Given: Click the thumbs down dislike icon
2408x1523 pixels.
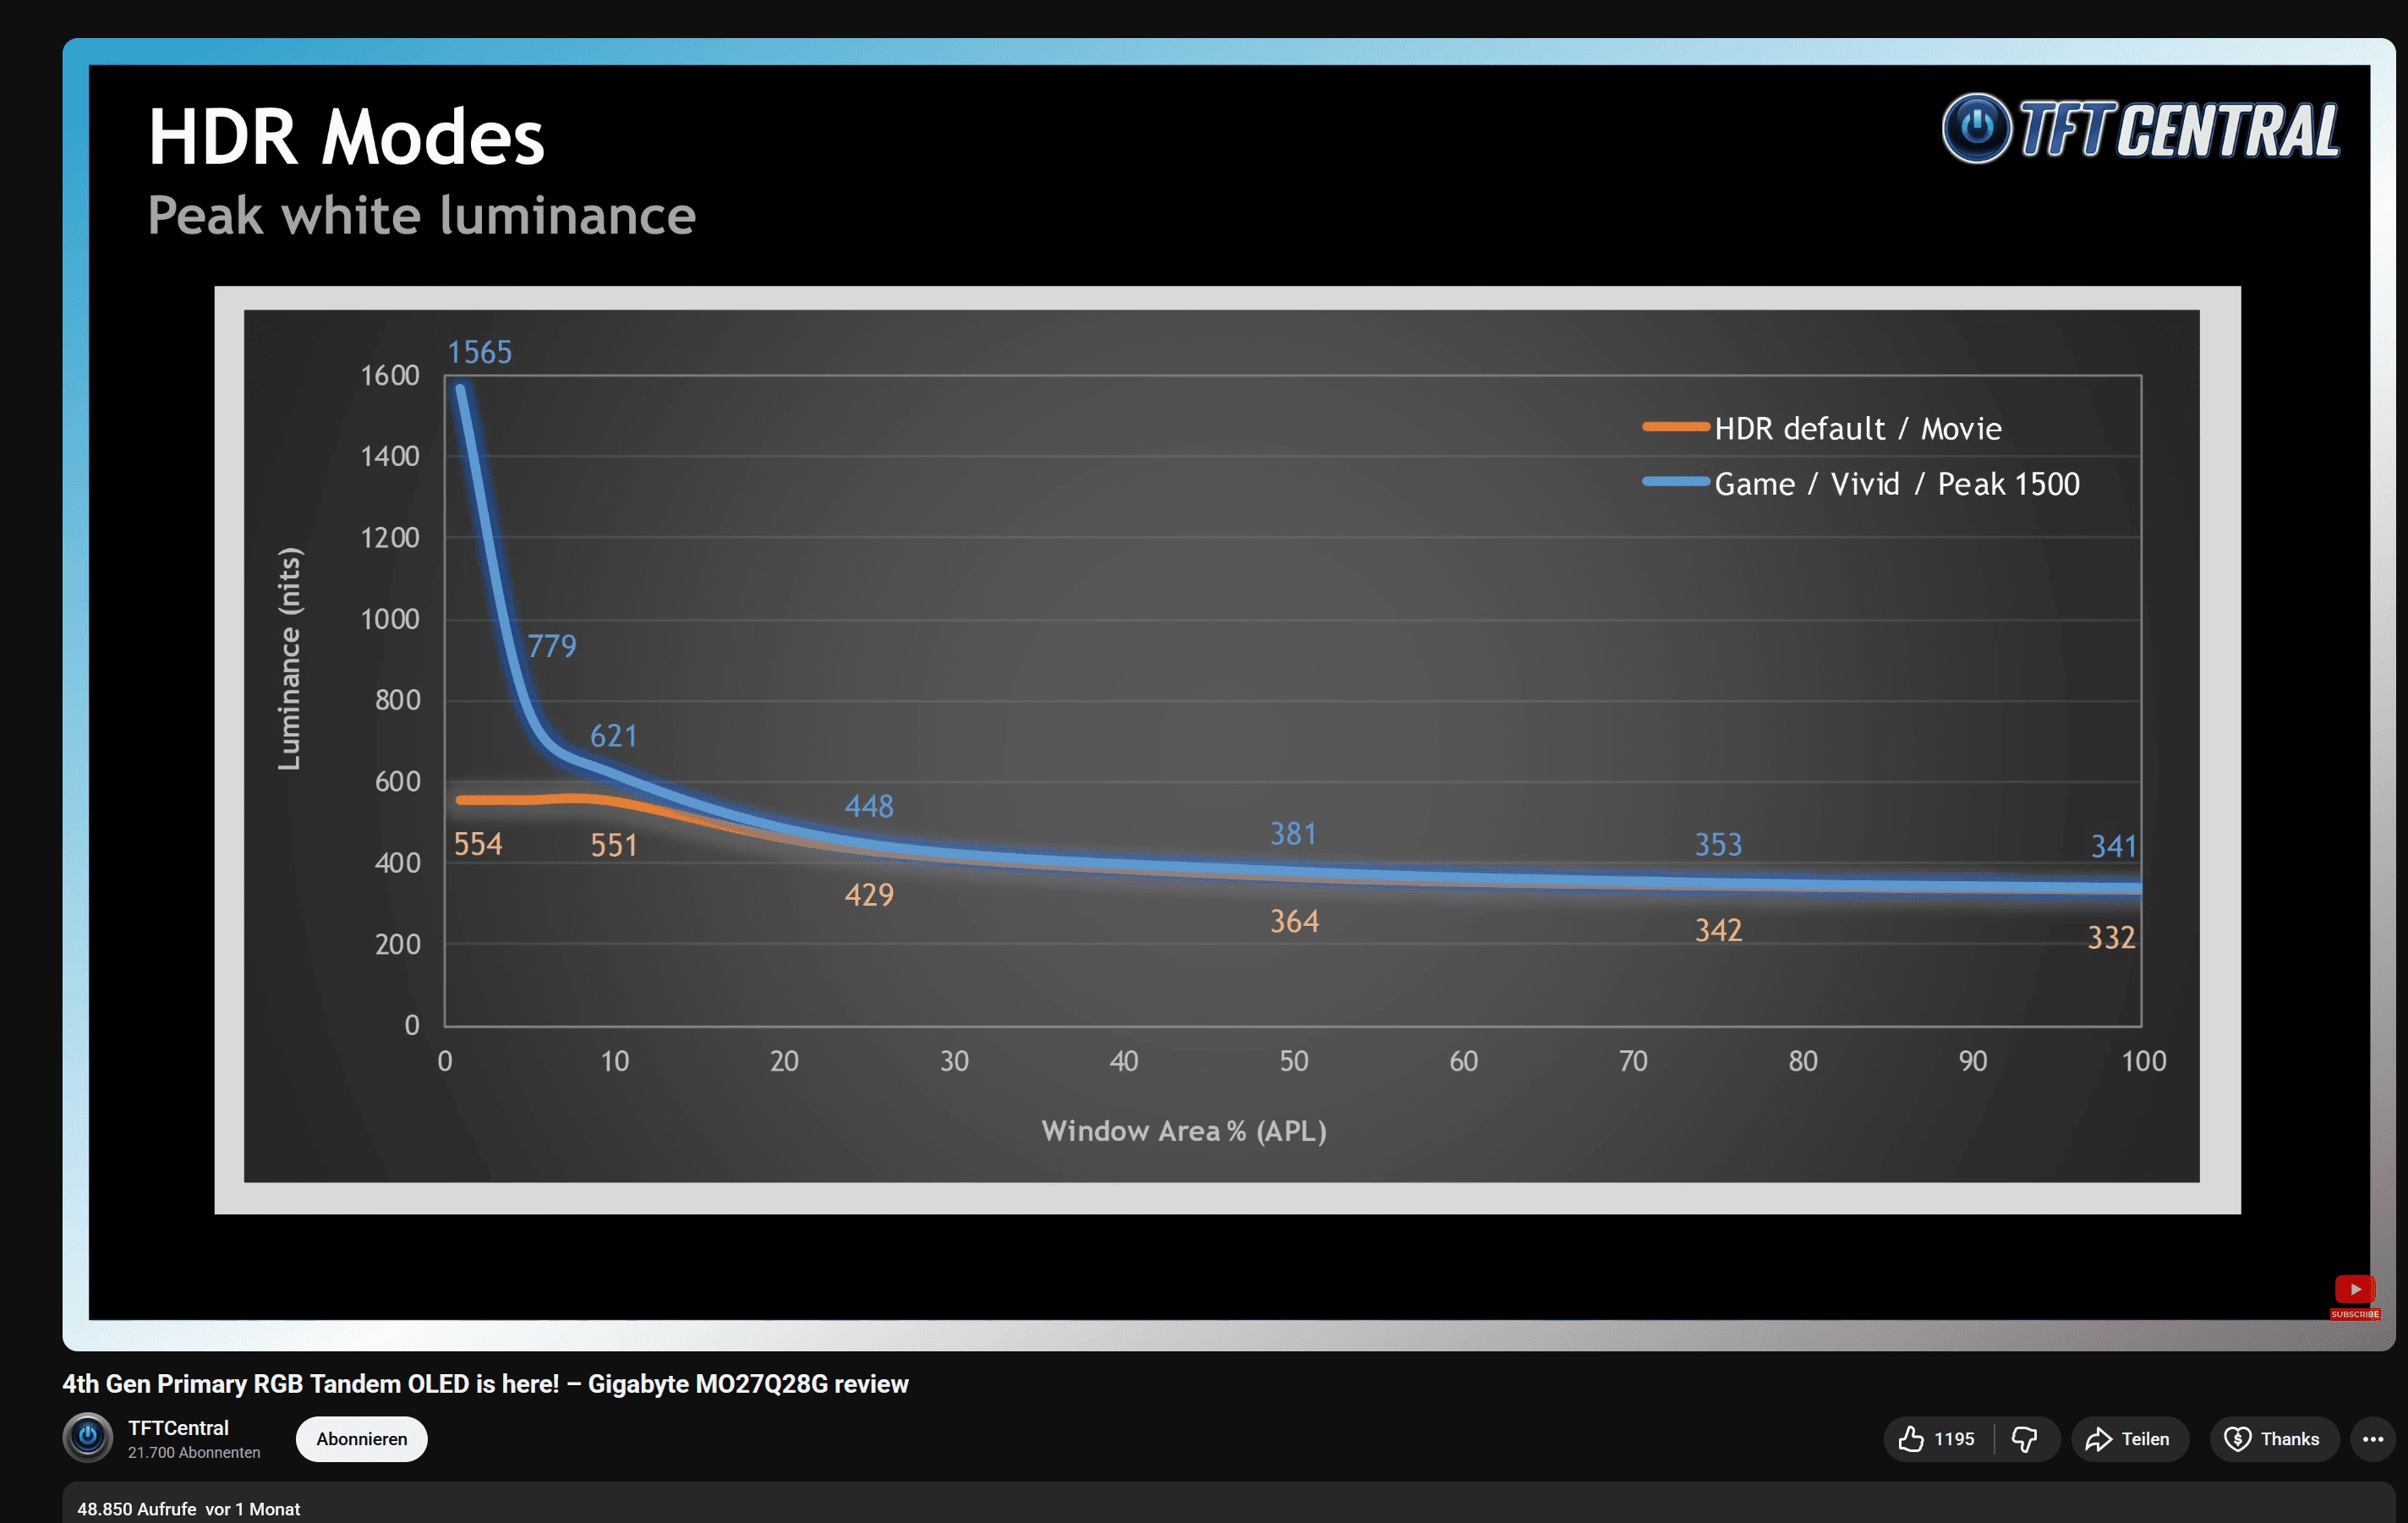Looking at the screenshot, I should click(2024, 1438).
